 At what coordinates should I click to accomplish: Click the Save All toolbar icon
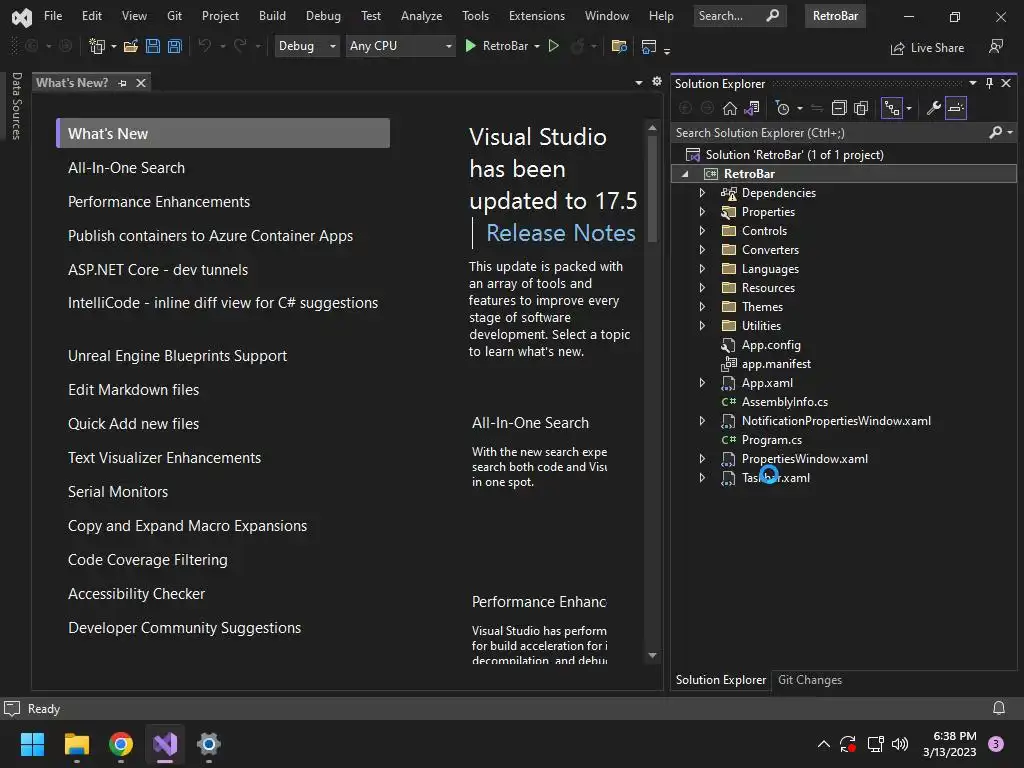coord(174,46)
